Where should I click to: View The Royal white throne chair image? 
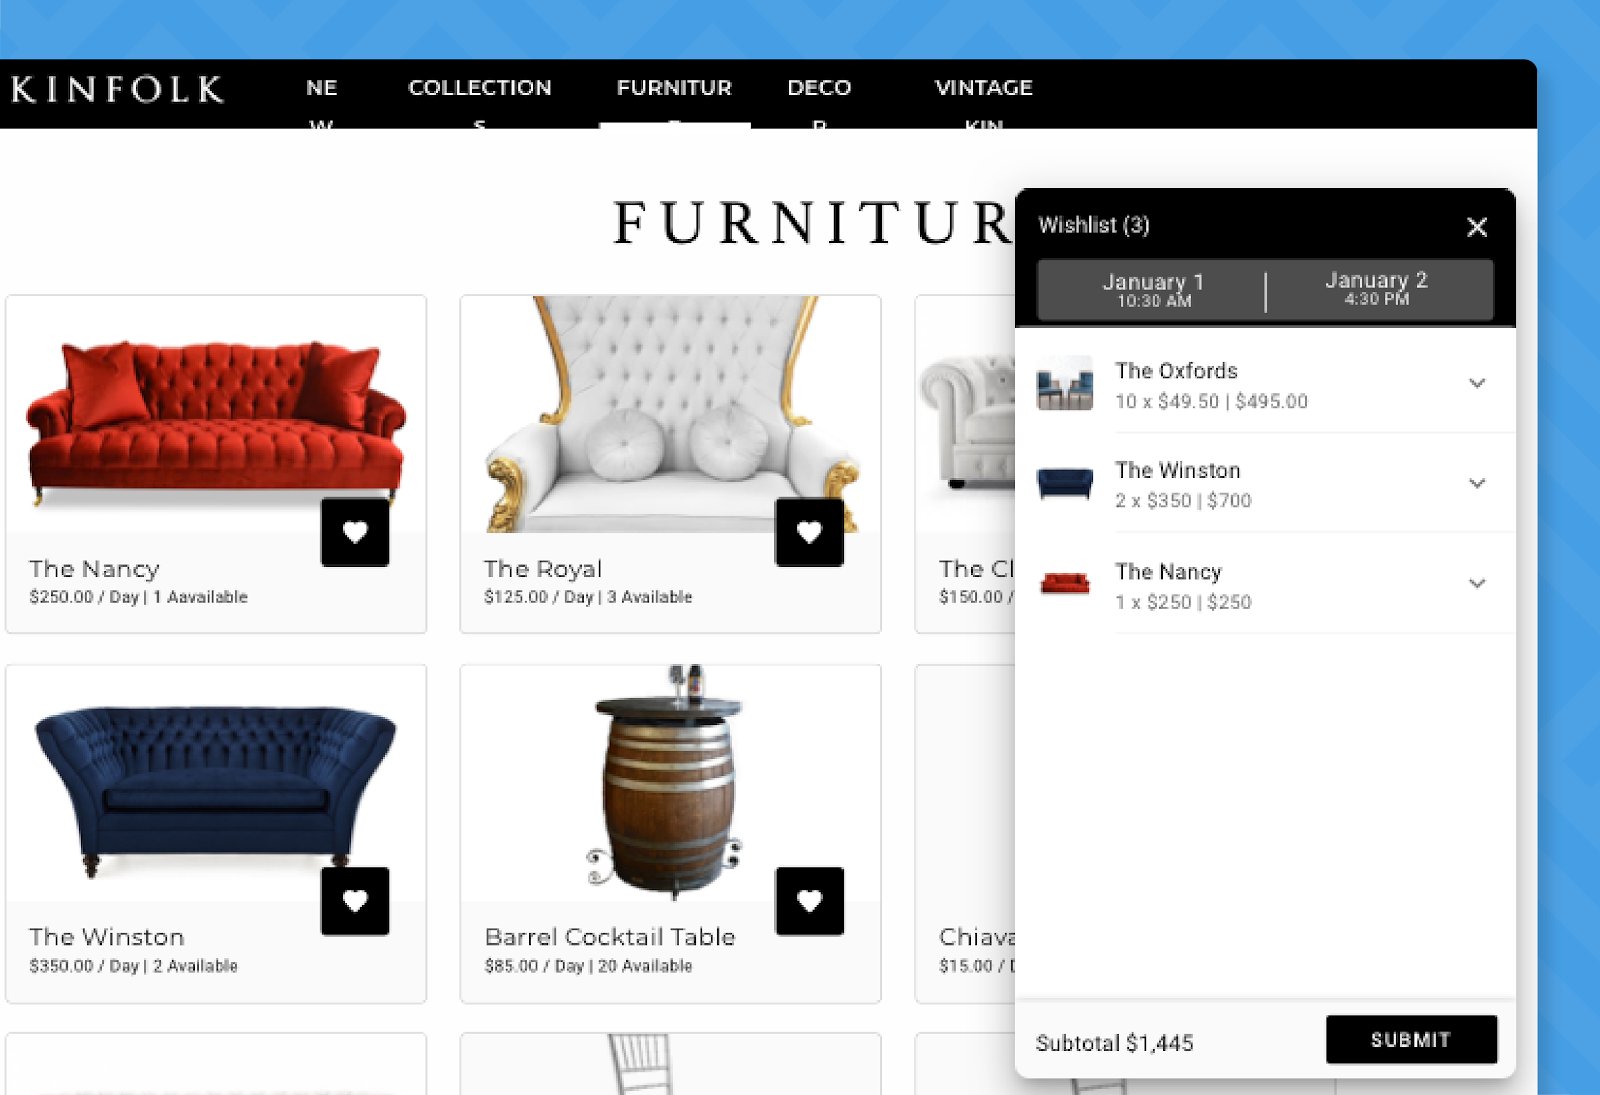tap(671, 414)
